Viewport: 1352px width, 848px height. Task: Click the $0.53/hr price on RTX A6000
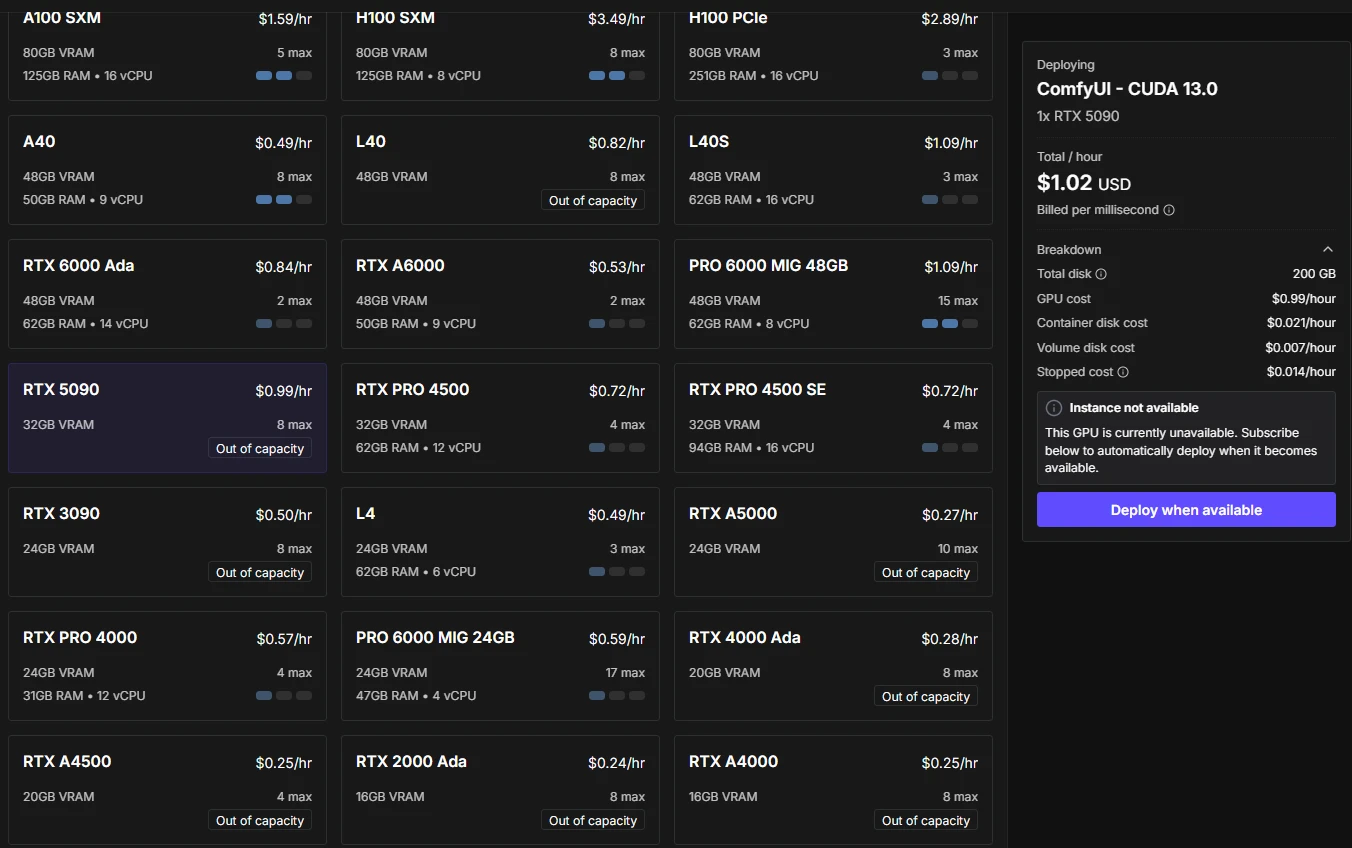coord(617,267)
